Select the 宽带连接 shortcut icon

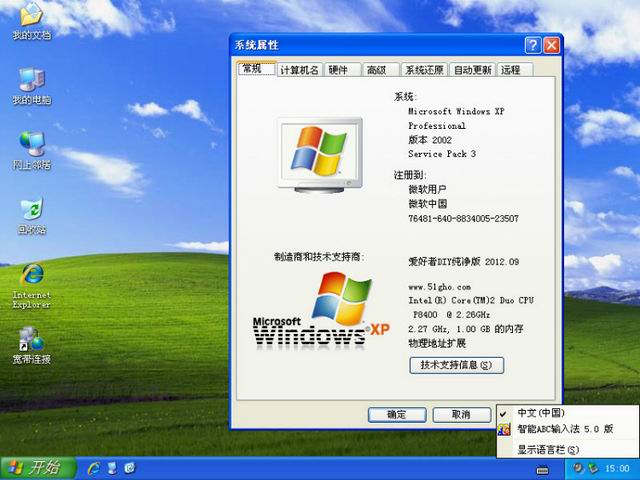pos(31,345)
